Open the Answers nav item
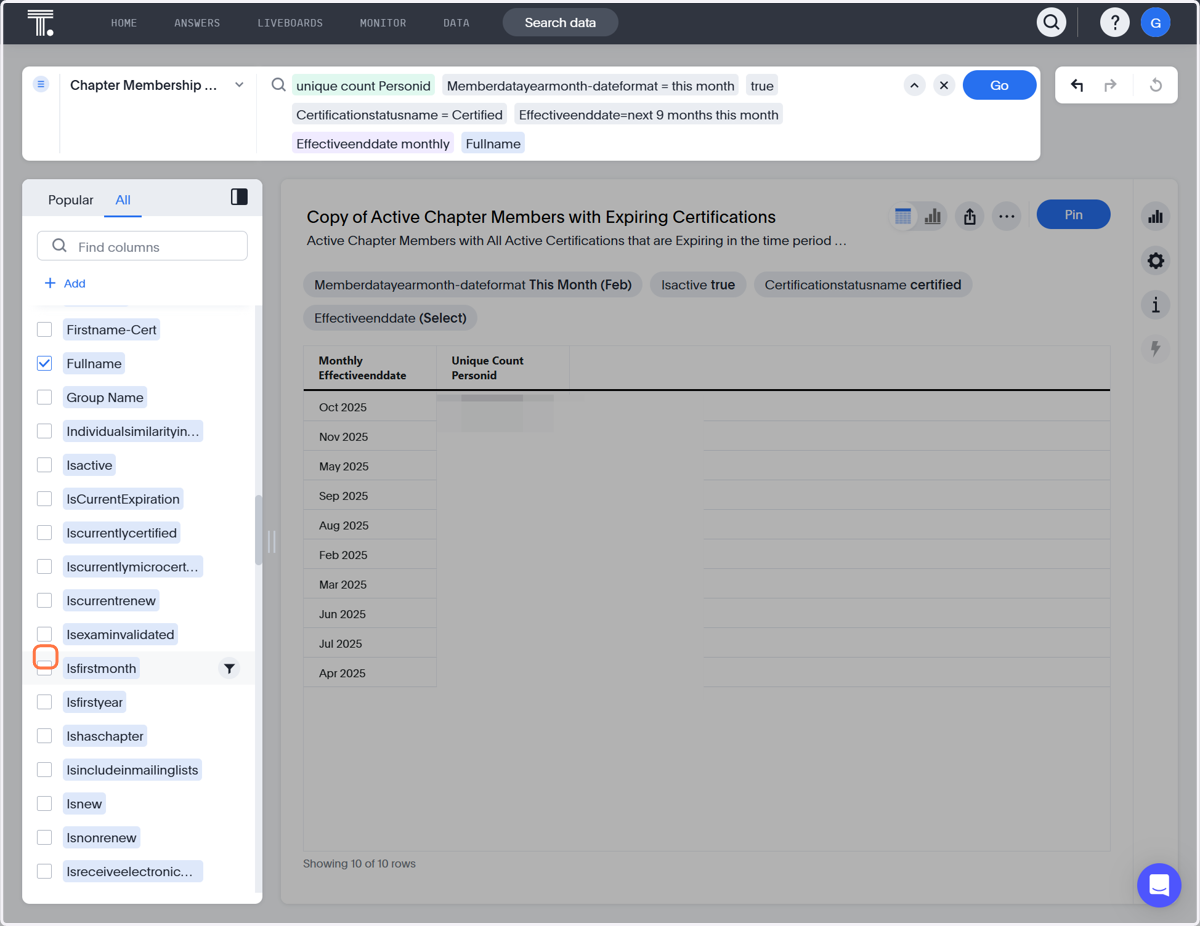The width and height of the screenshot is (1200, 926). coord(197,23)
